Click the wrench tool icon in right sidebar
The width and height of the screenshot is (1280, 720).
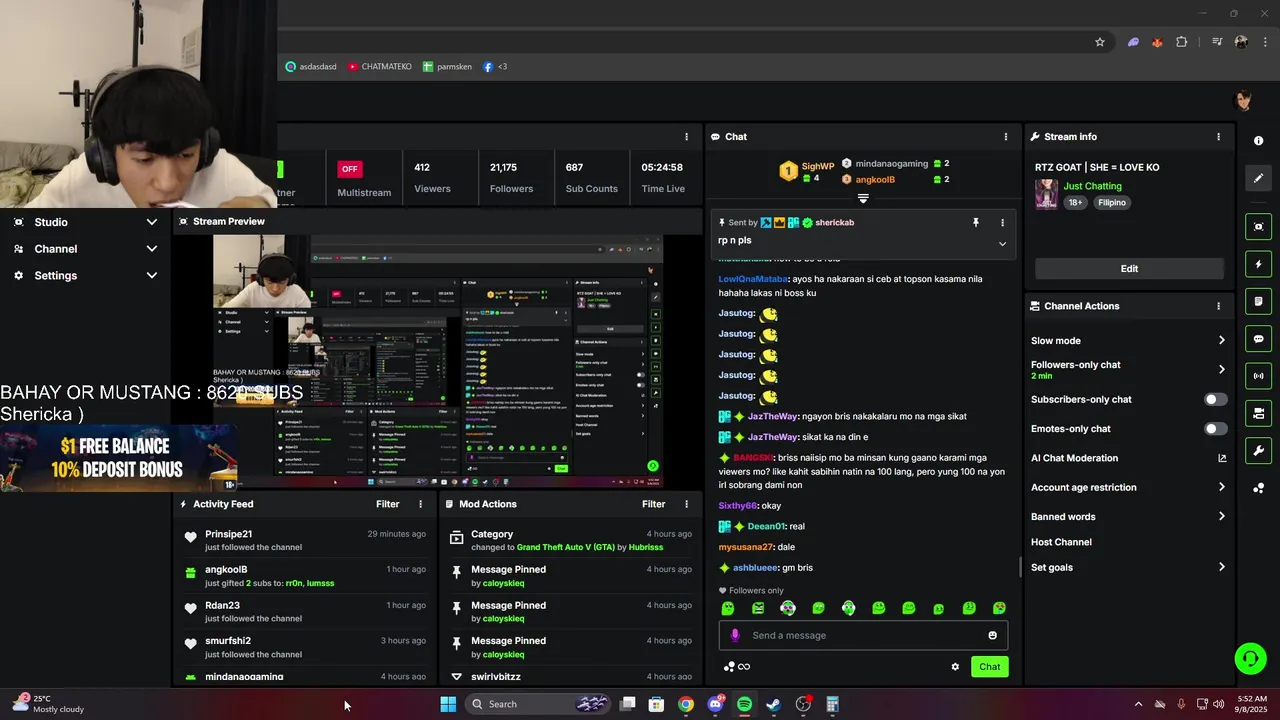coord(1258,450)
